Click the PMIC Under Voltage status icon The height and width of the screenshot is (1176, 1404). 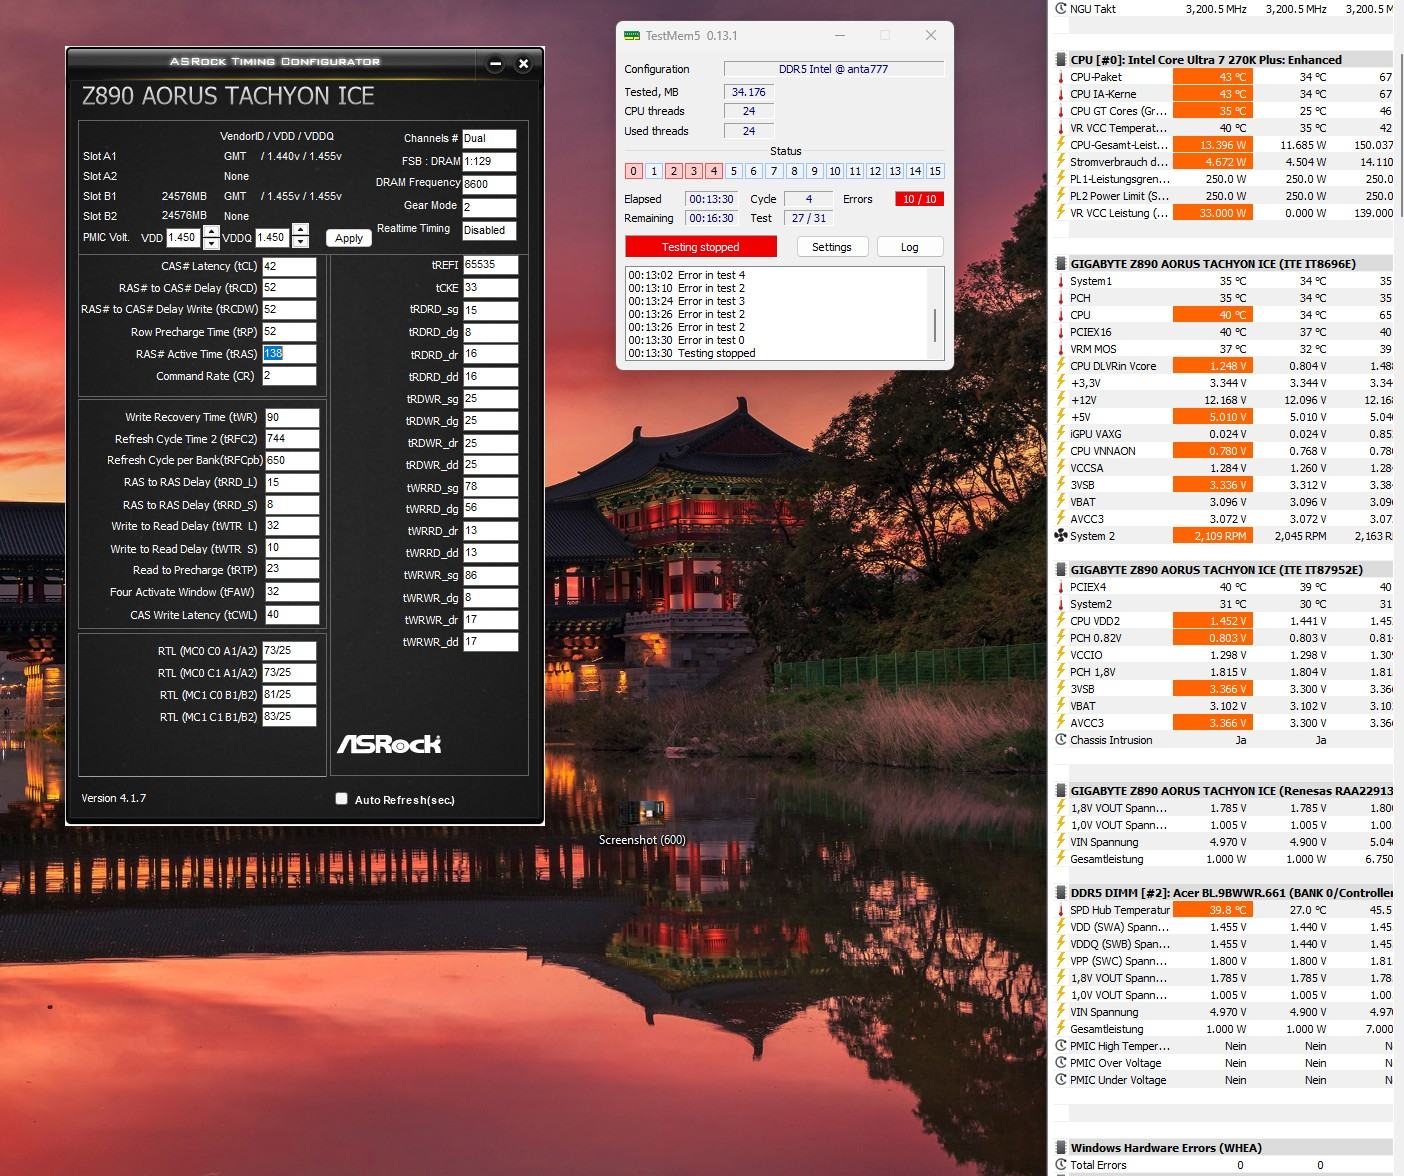[1061, 1080]
